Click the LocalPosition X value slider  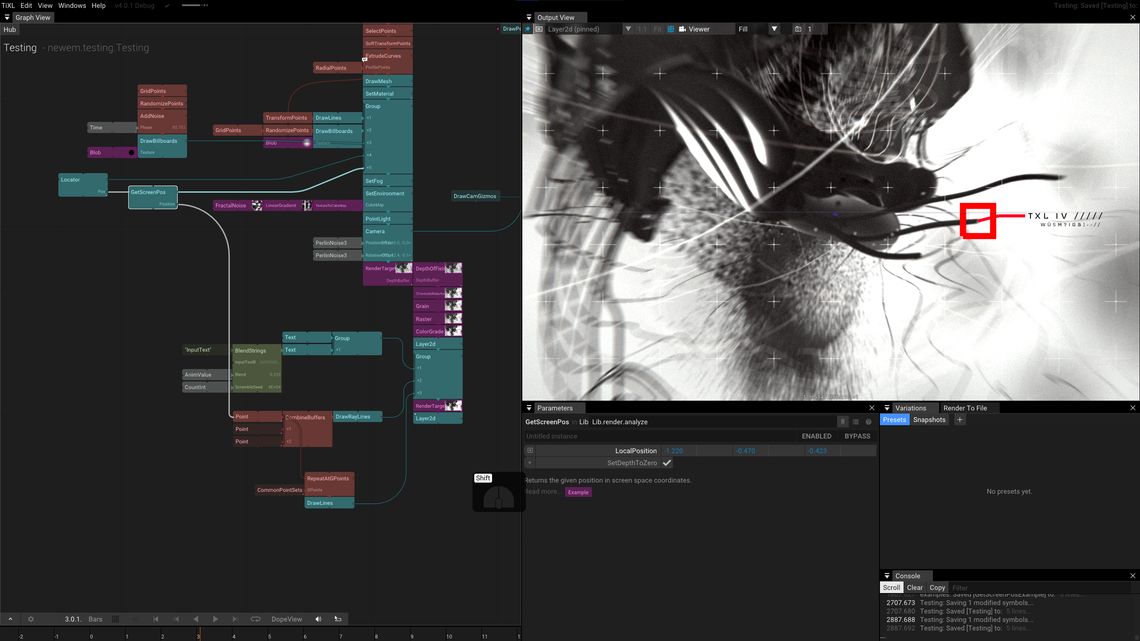pyautogui.click(x=697, y=451)
